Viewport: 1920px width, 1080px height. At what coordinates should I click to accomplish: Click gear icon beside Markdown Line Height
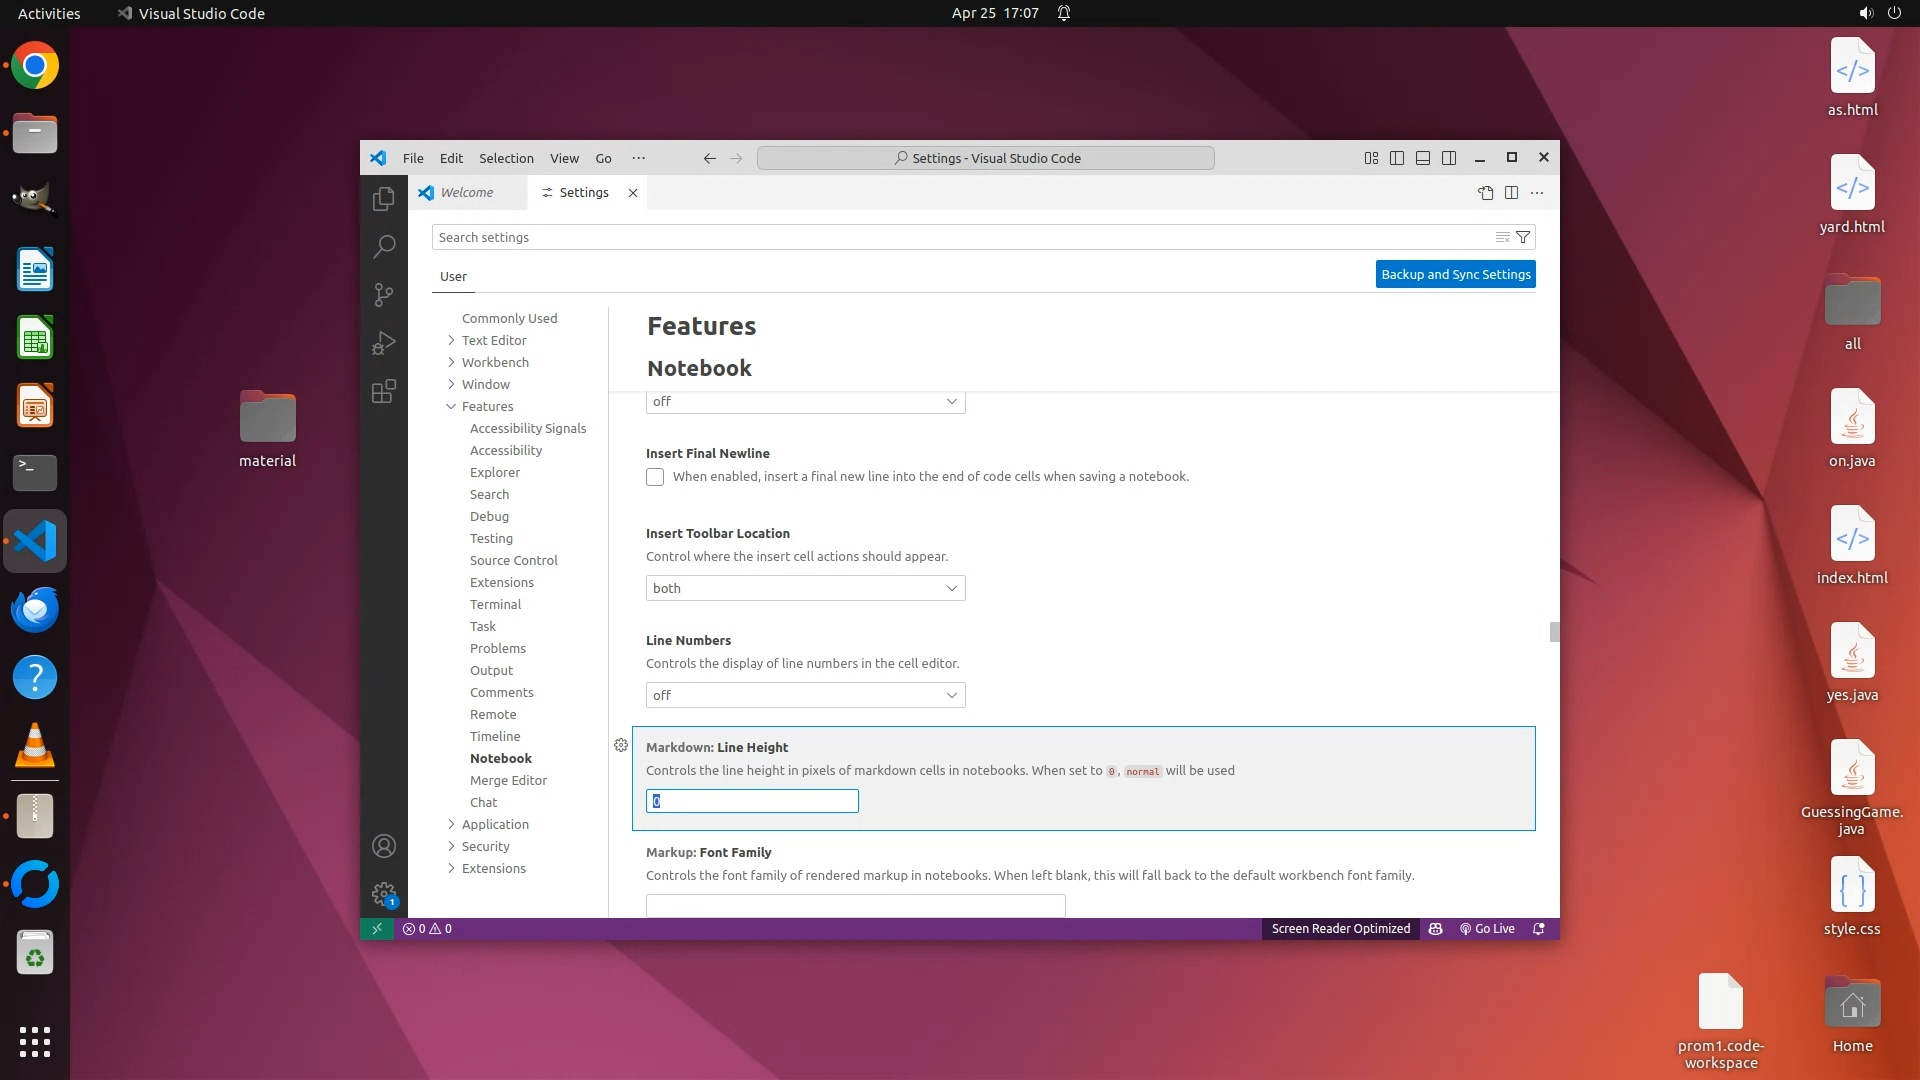point(621,745)
